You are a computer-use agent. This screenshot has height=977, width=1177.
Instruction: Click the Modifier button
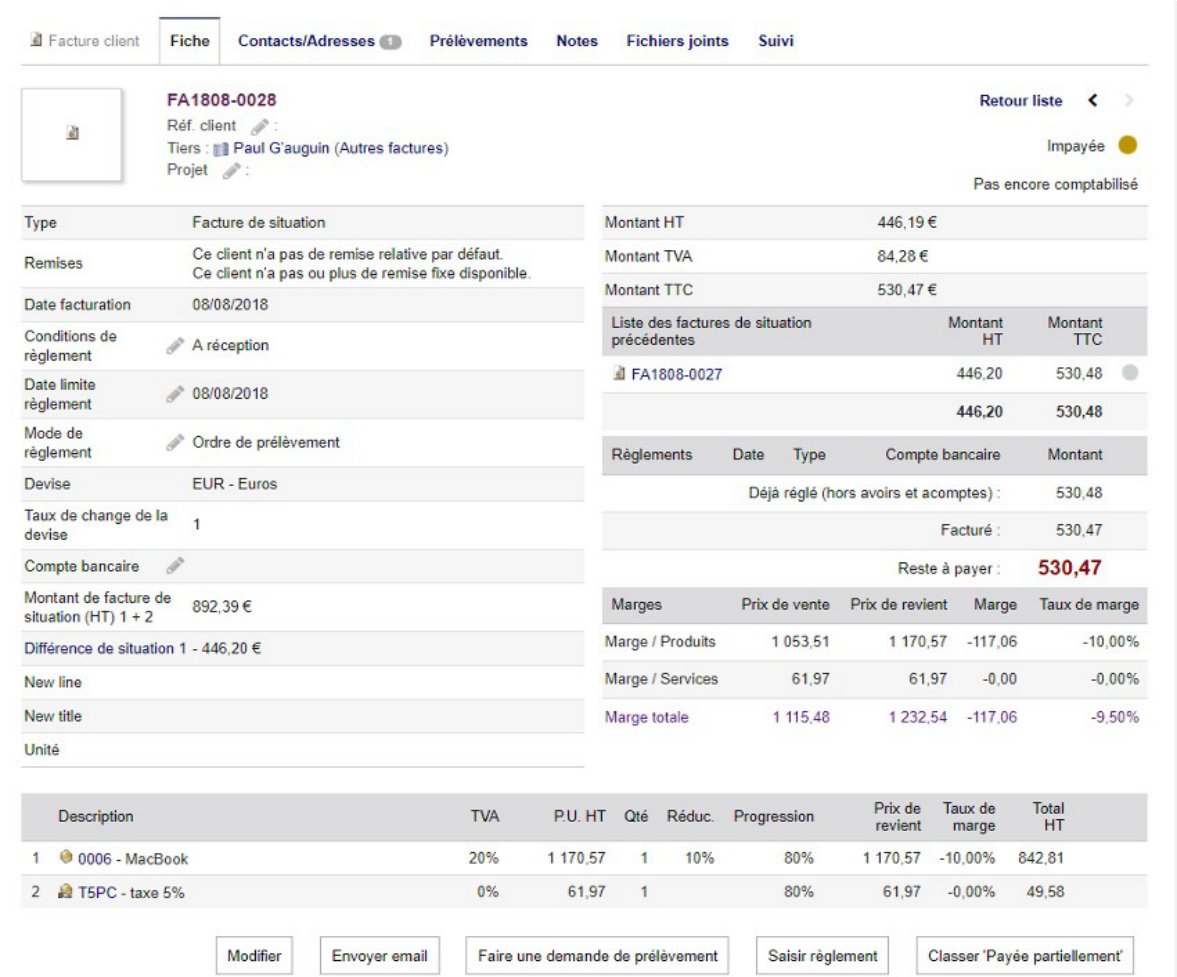tap(254, 956)
